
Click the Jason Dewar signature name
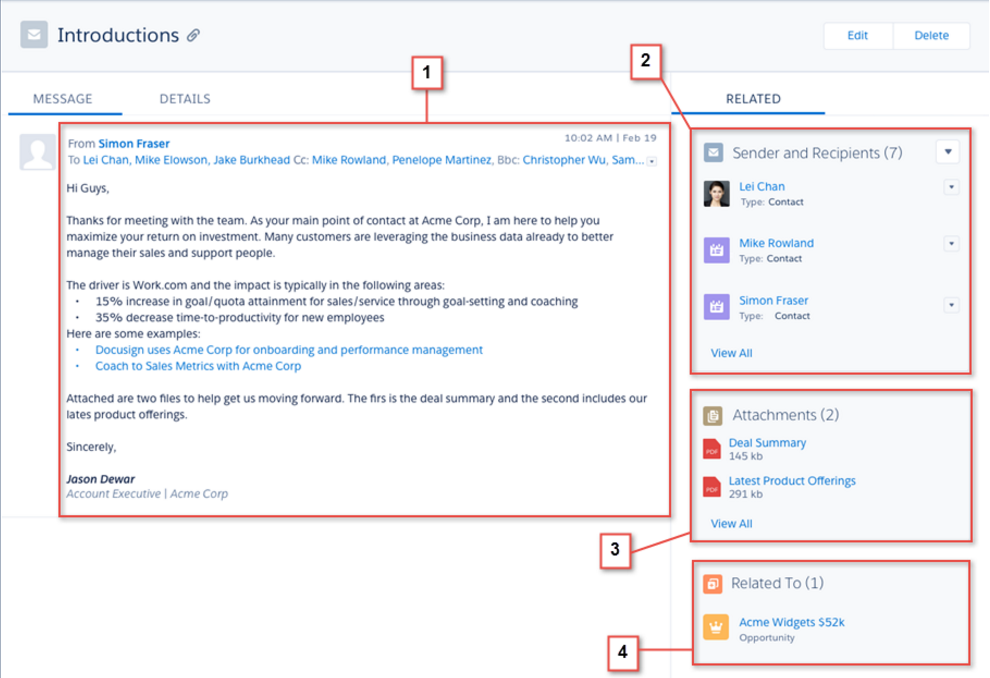pyautogui.click(x=100, y=479)
